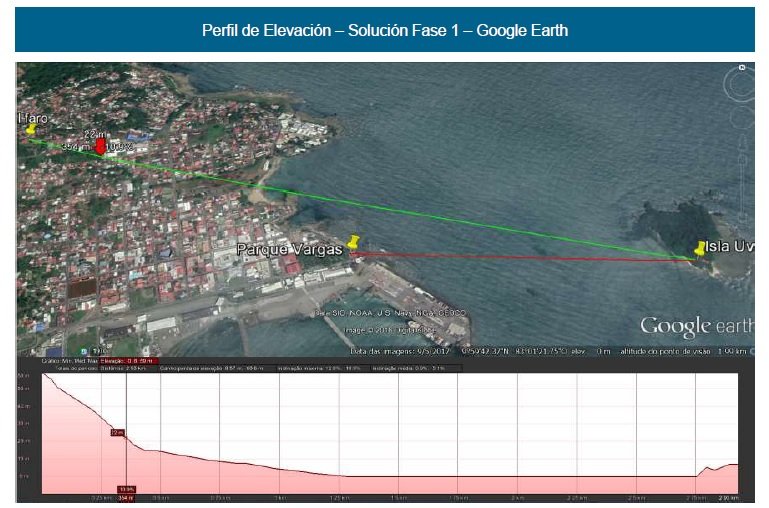Click the Isla Uvita yellow placemark pin
This screenshot has width=769, height=508.
(701, 249)
